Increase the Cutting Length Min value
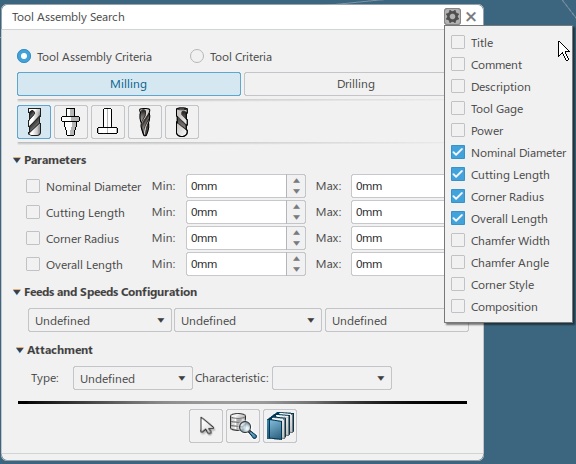The width and height of the screenshot is (576, 464). [296, 207]
